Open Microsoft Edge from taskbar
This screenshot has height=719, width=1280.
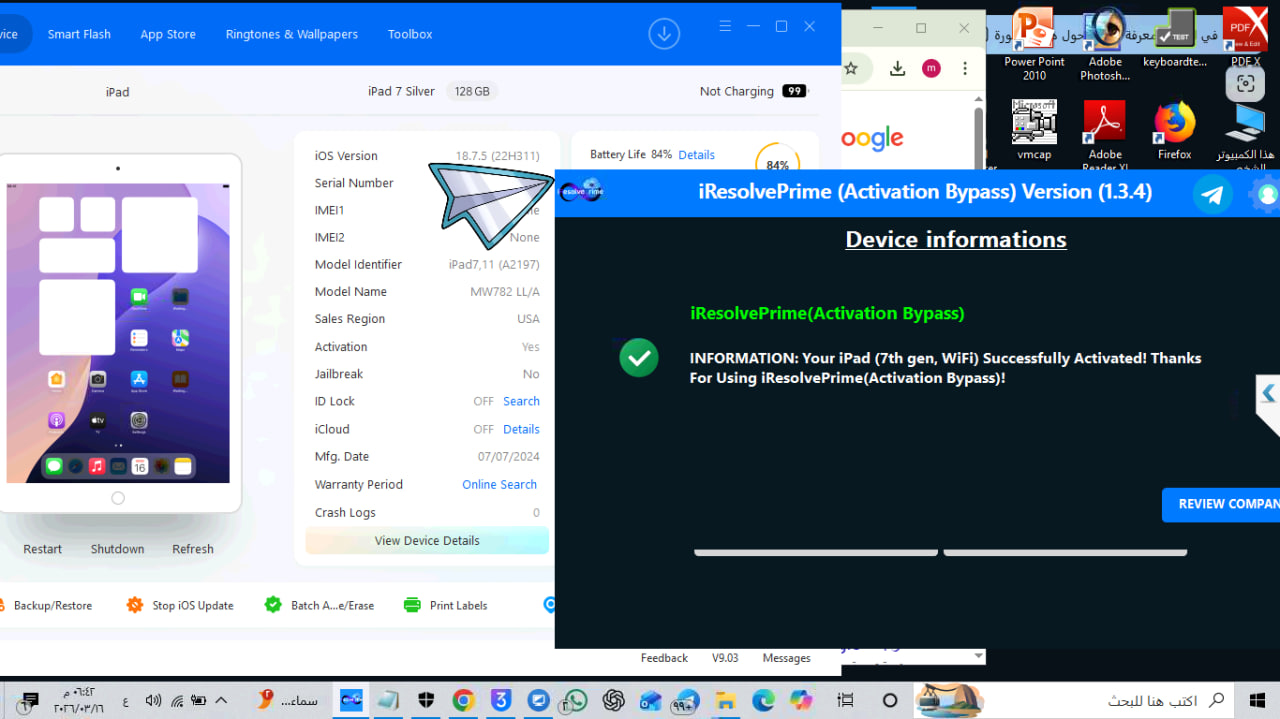point(763,700)
